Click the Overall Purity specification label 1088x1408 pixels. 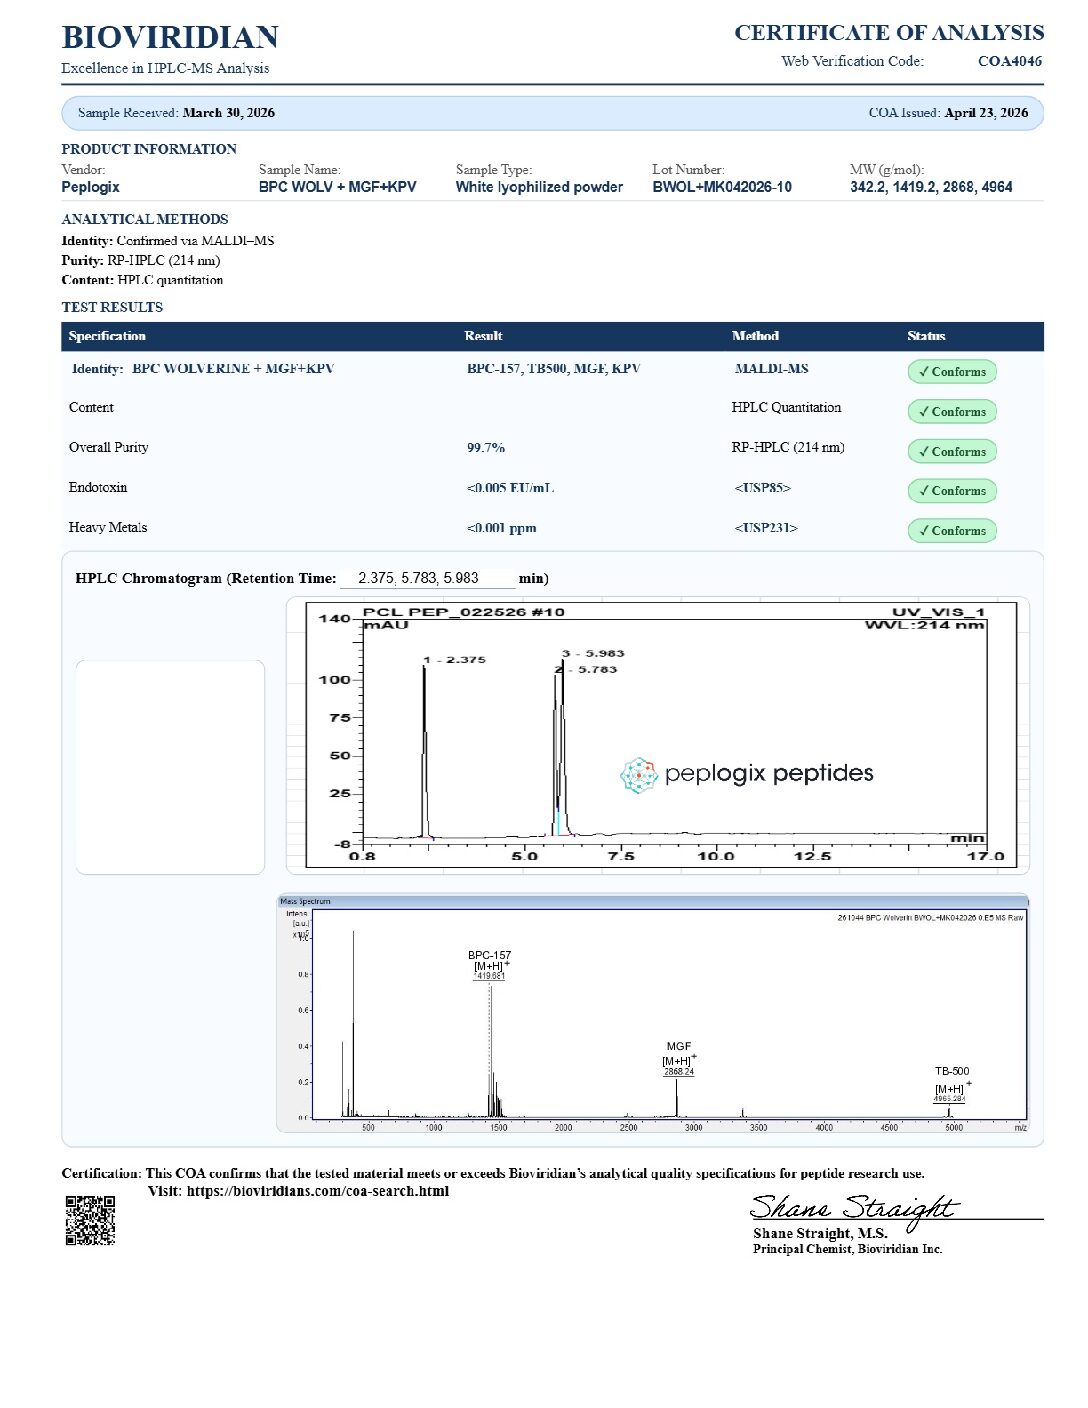click(x=108, y=448)
